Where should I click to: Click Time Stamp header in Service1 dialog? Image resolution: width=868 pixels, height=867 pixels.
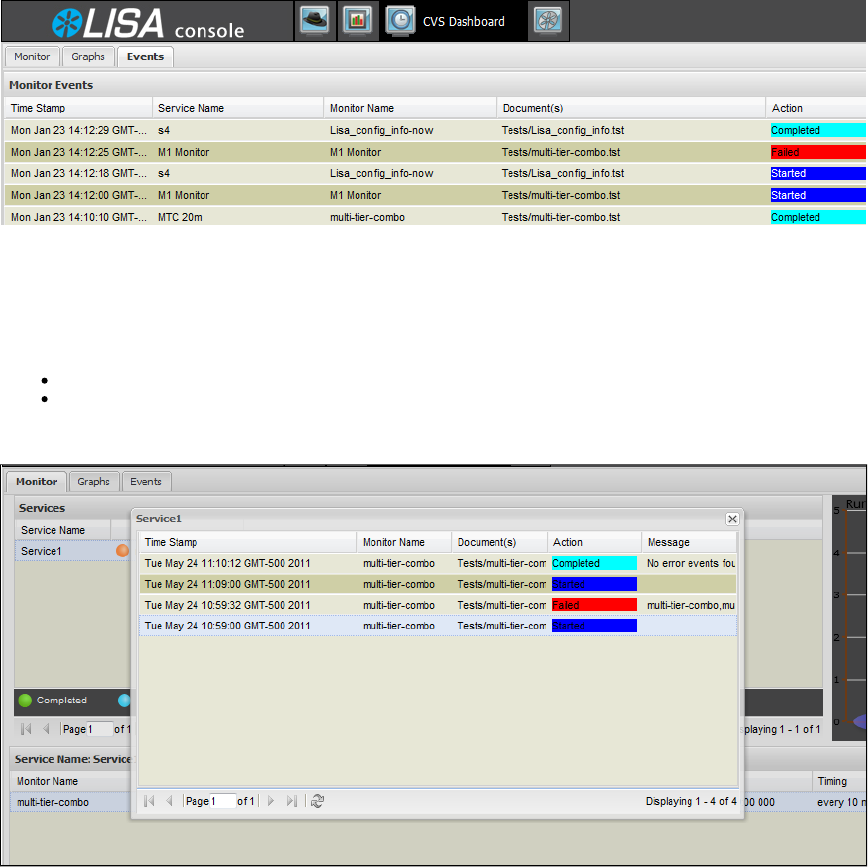247,542
